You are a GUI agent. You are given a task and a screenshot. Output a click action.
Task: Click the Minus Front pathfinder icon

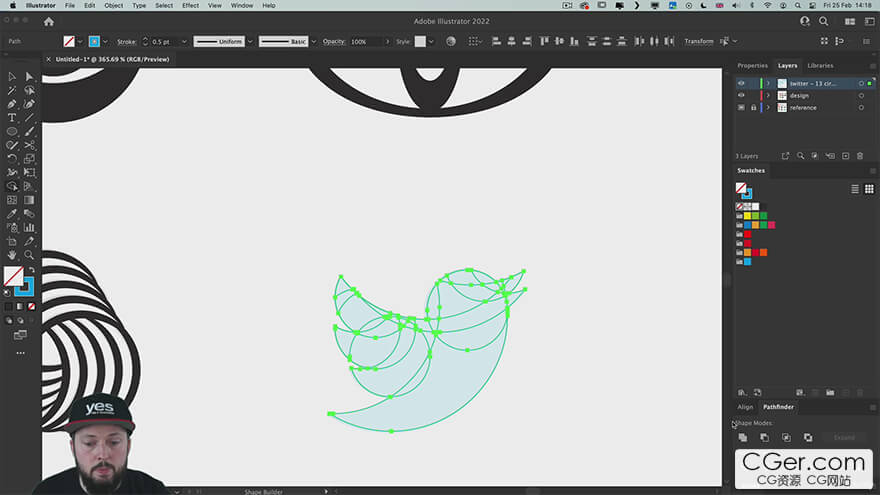point(764,437)
